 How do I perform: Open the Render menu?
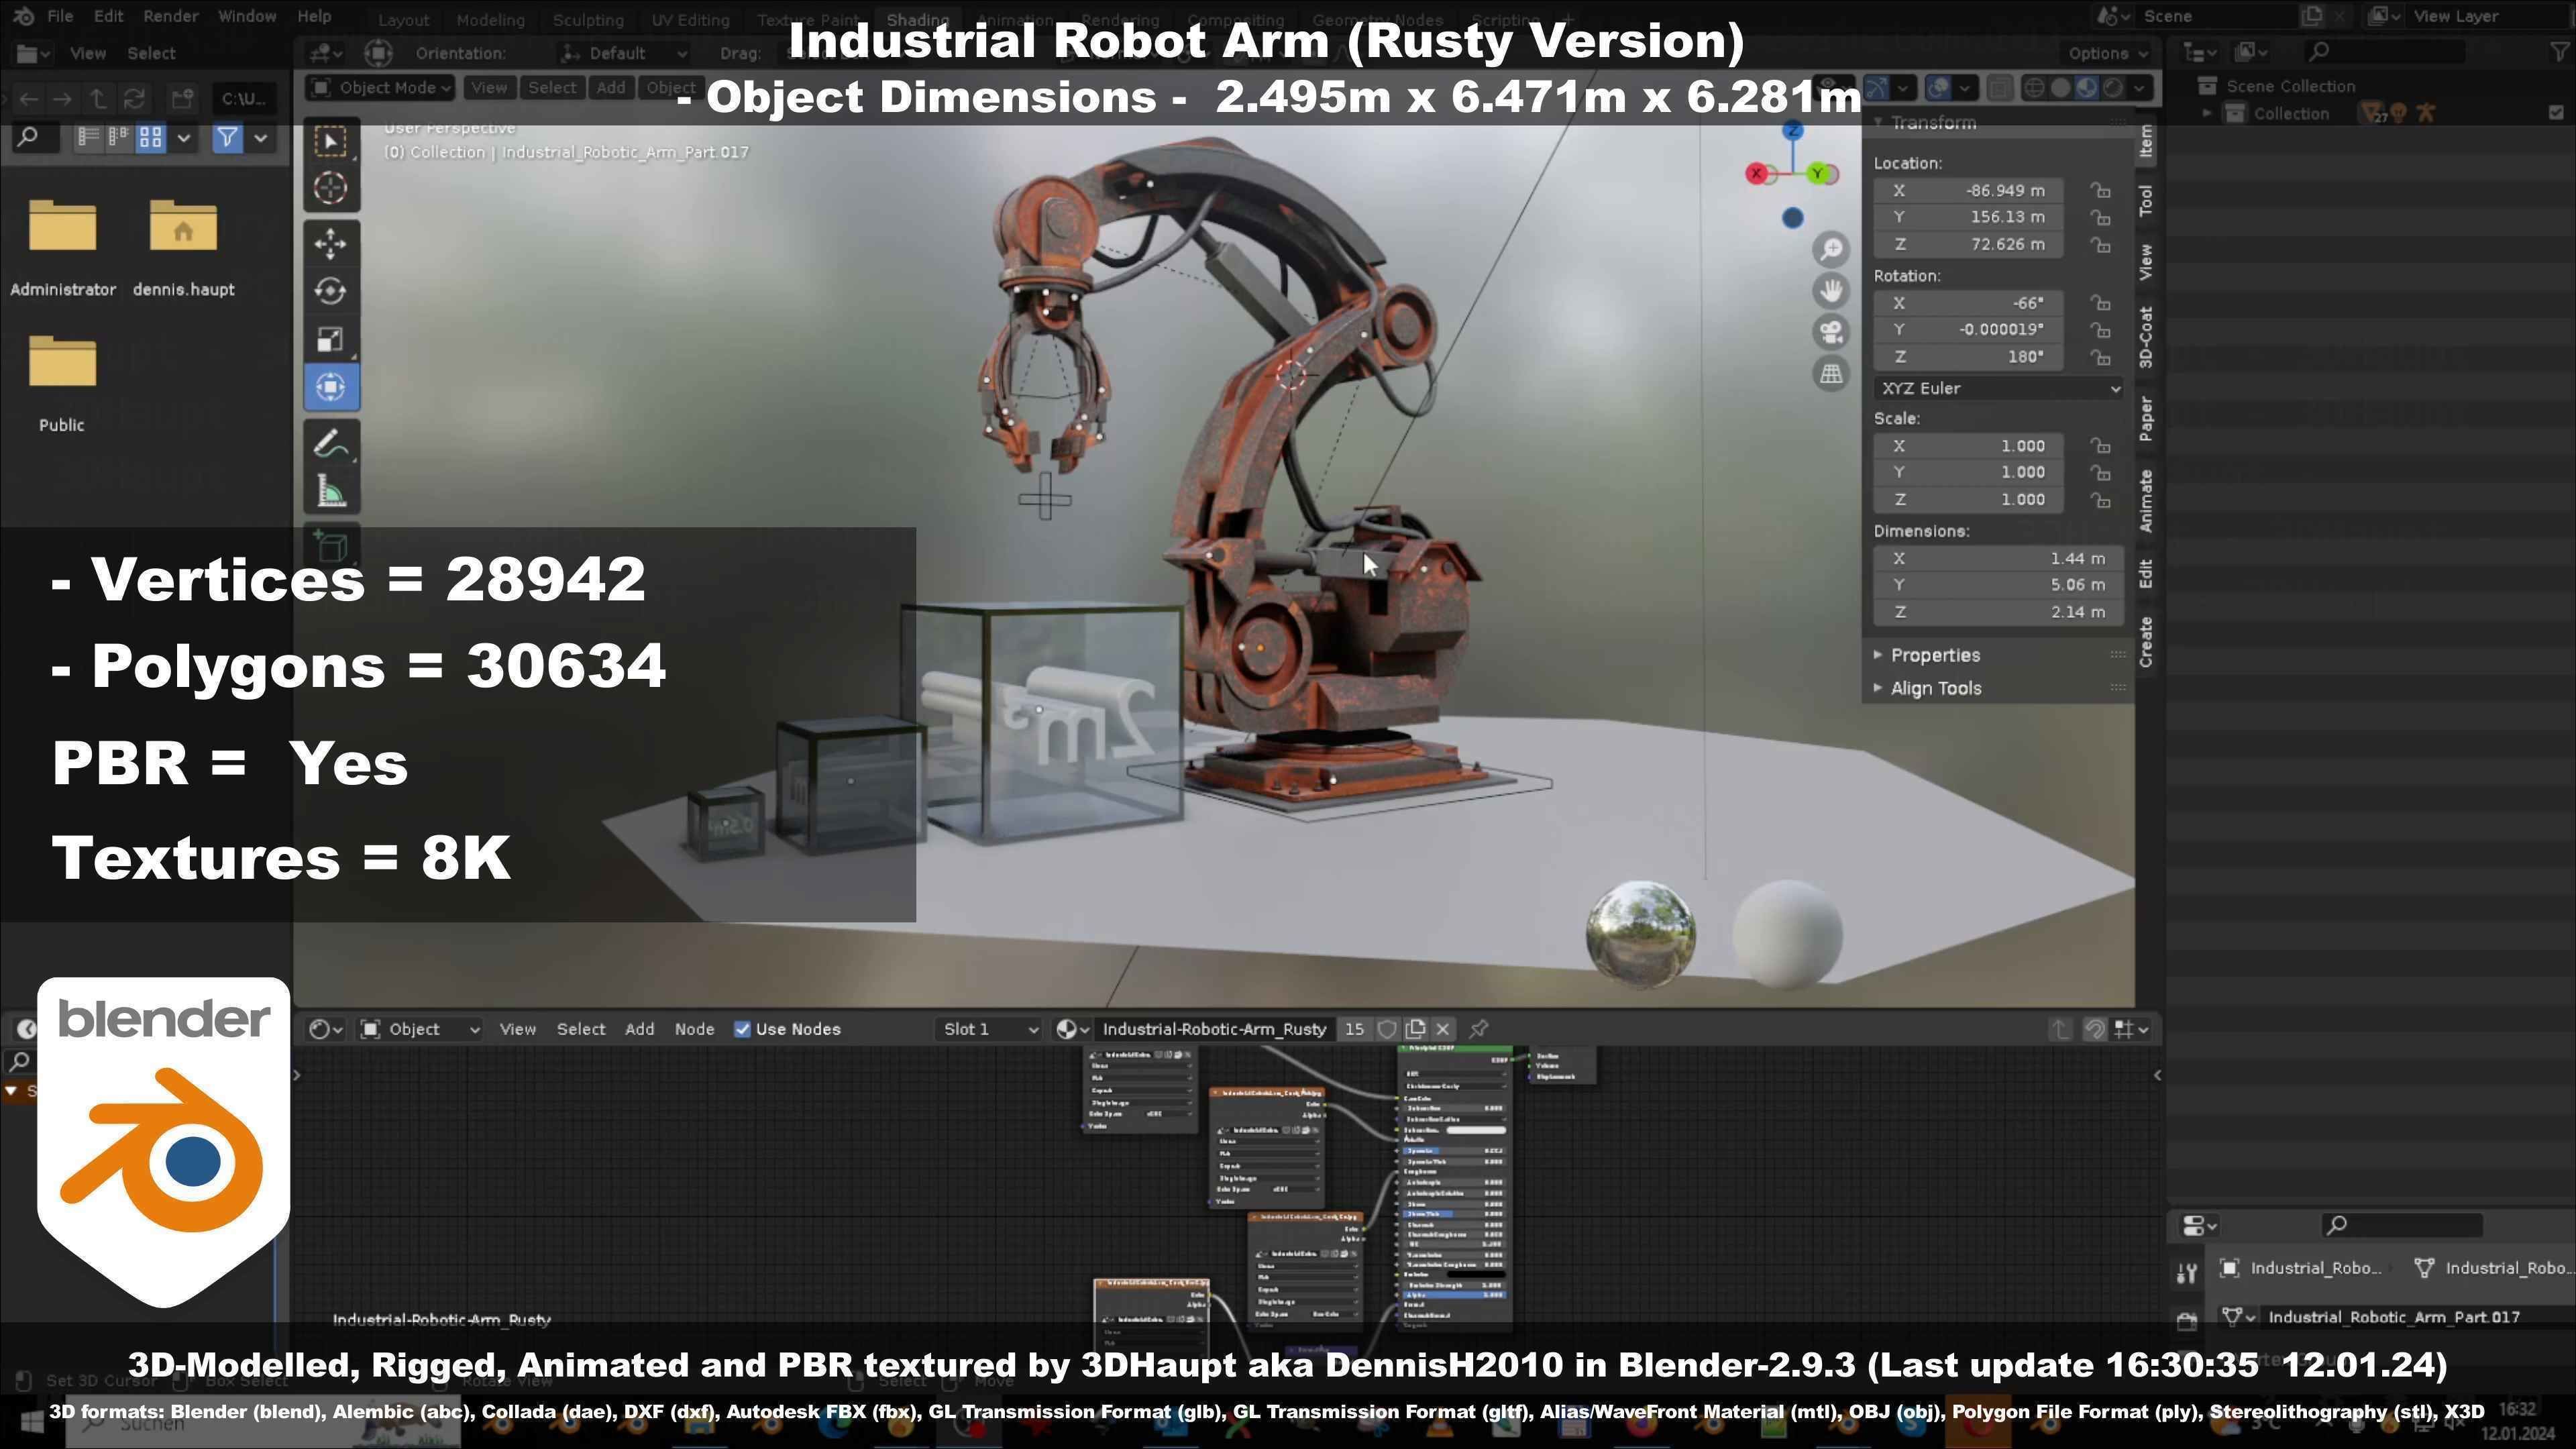pos(170,16)
